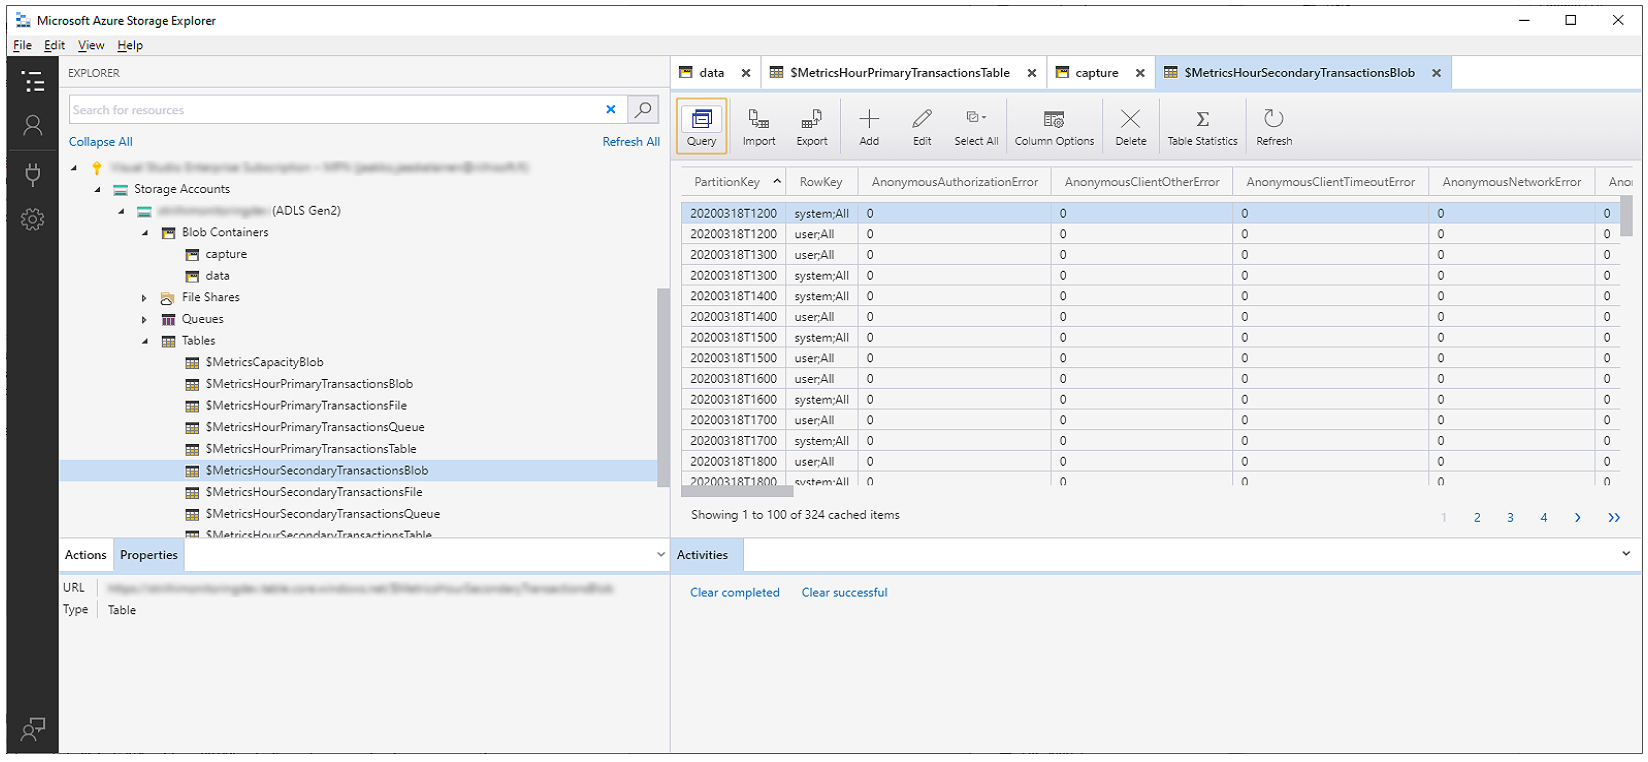Click the Collapse All link

coord(100,142)
